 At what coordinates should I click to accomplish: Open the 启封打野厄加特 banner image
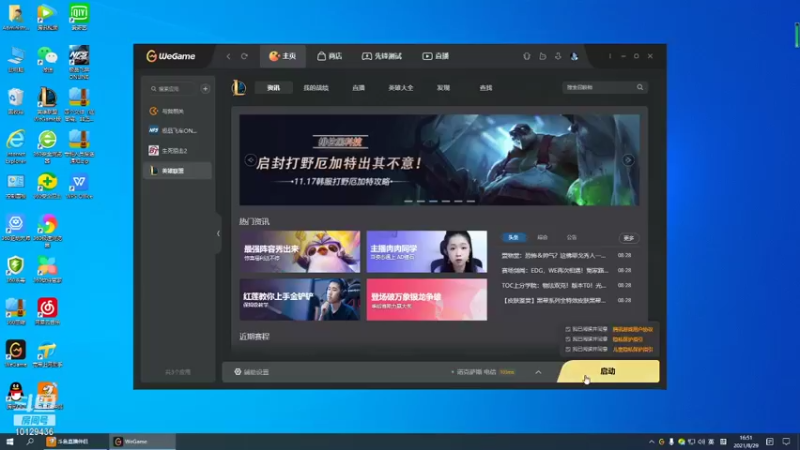click(439, 160)
